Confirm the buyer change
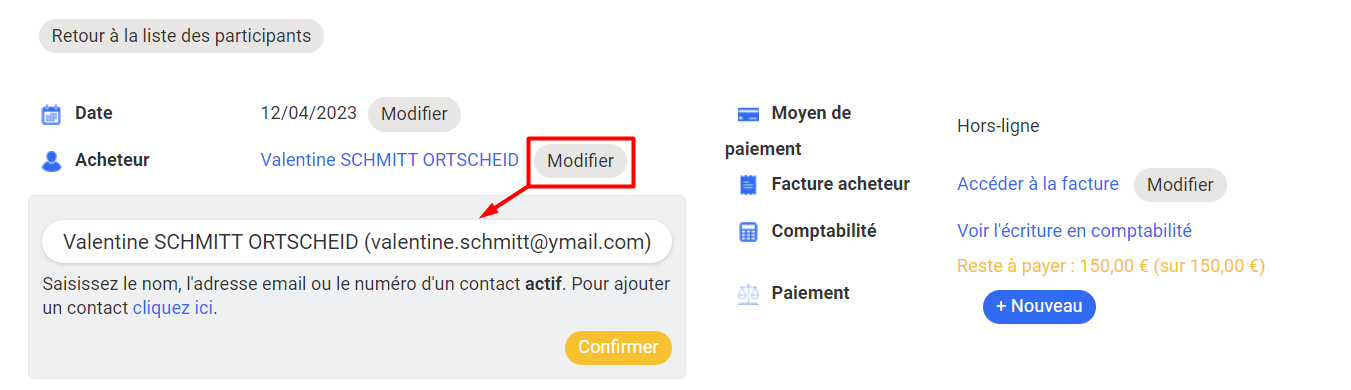This screenshot has width=1351, height=390. point(618,348)
